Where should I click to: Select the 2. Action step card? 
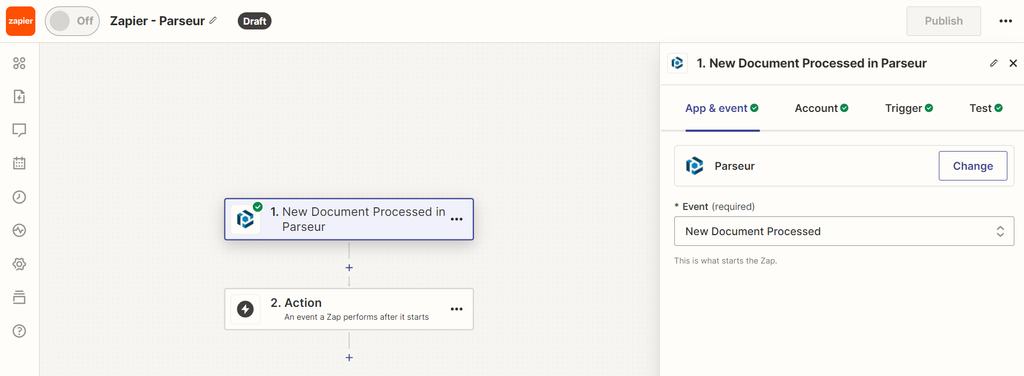click(x=349, y=309)
